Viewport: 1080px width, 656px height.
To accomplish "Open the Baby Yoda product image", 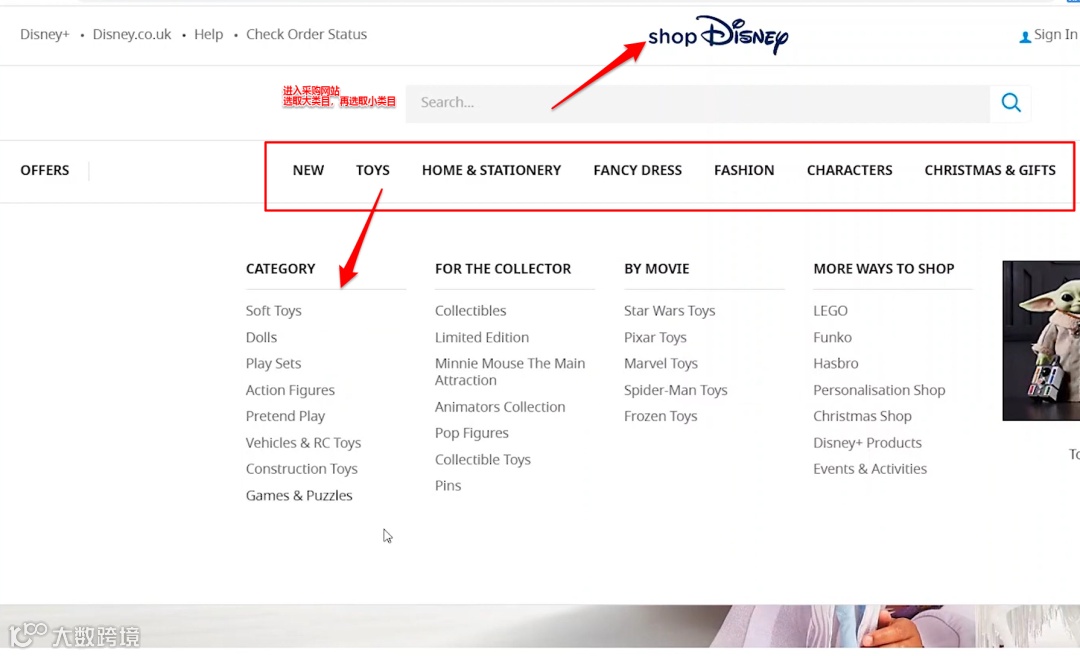I will tap(1041, 340).
